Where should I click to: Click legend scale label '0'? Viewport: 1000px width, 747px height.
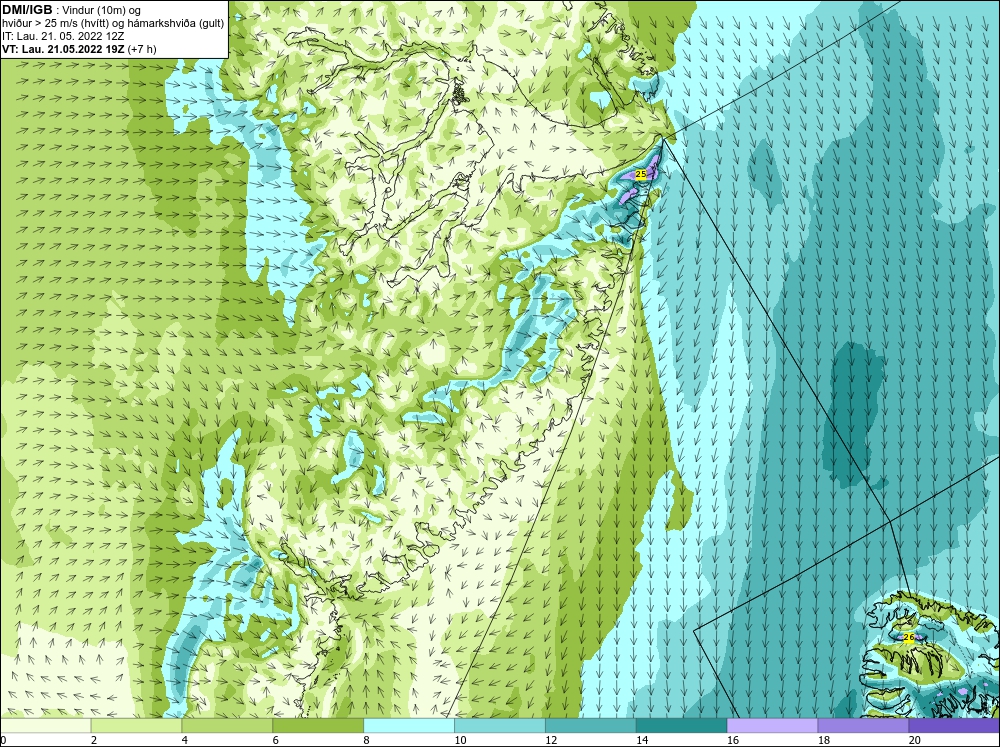pos(3,740)
